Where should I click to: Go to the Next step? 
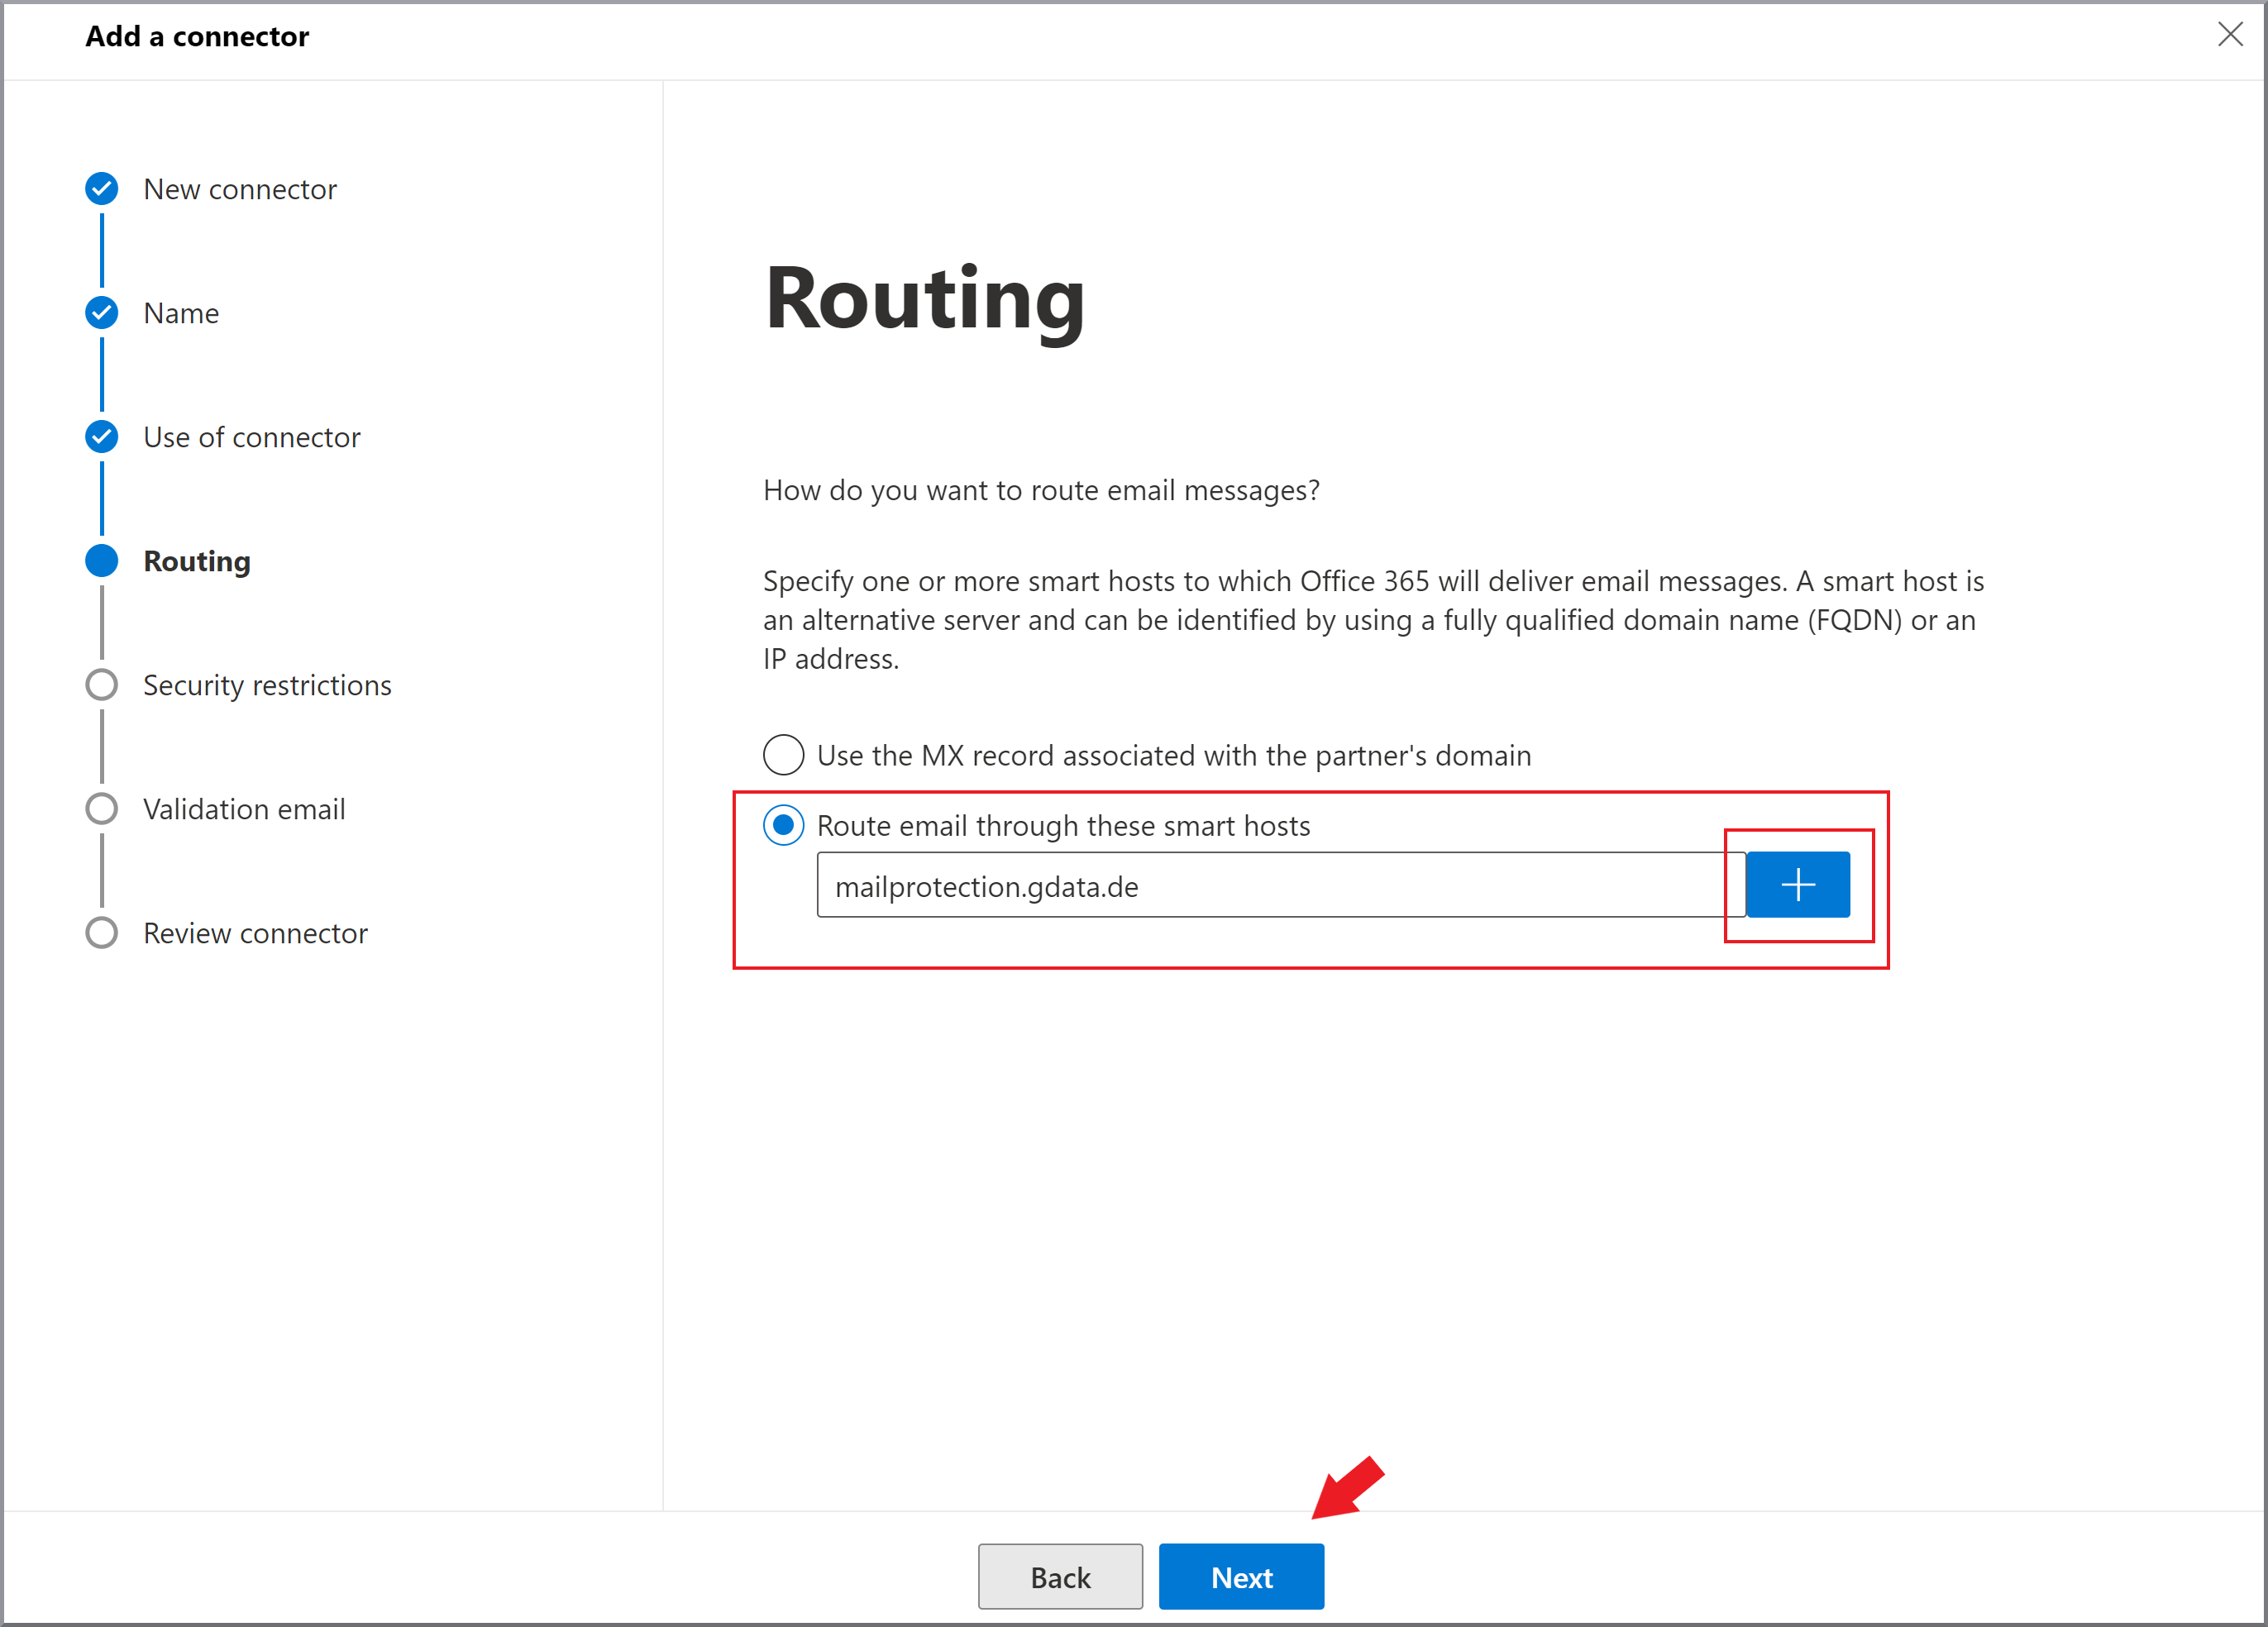(x=1241, y=1577)
